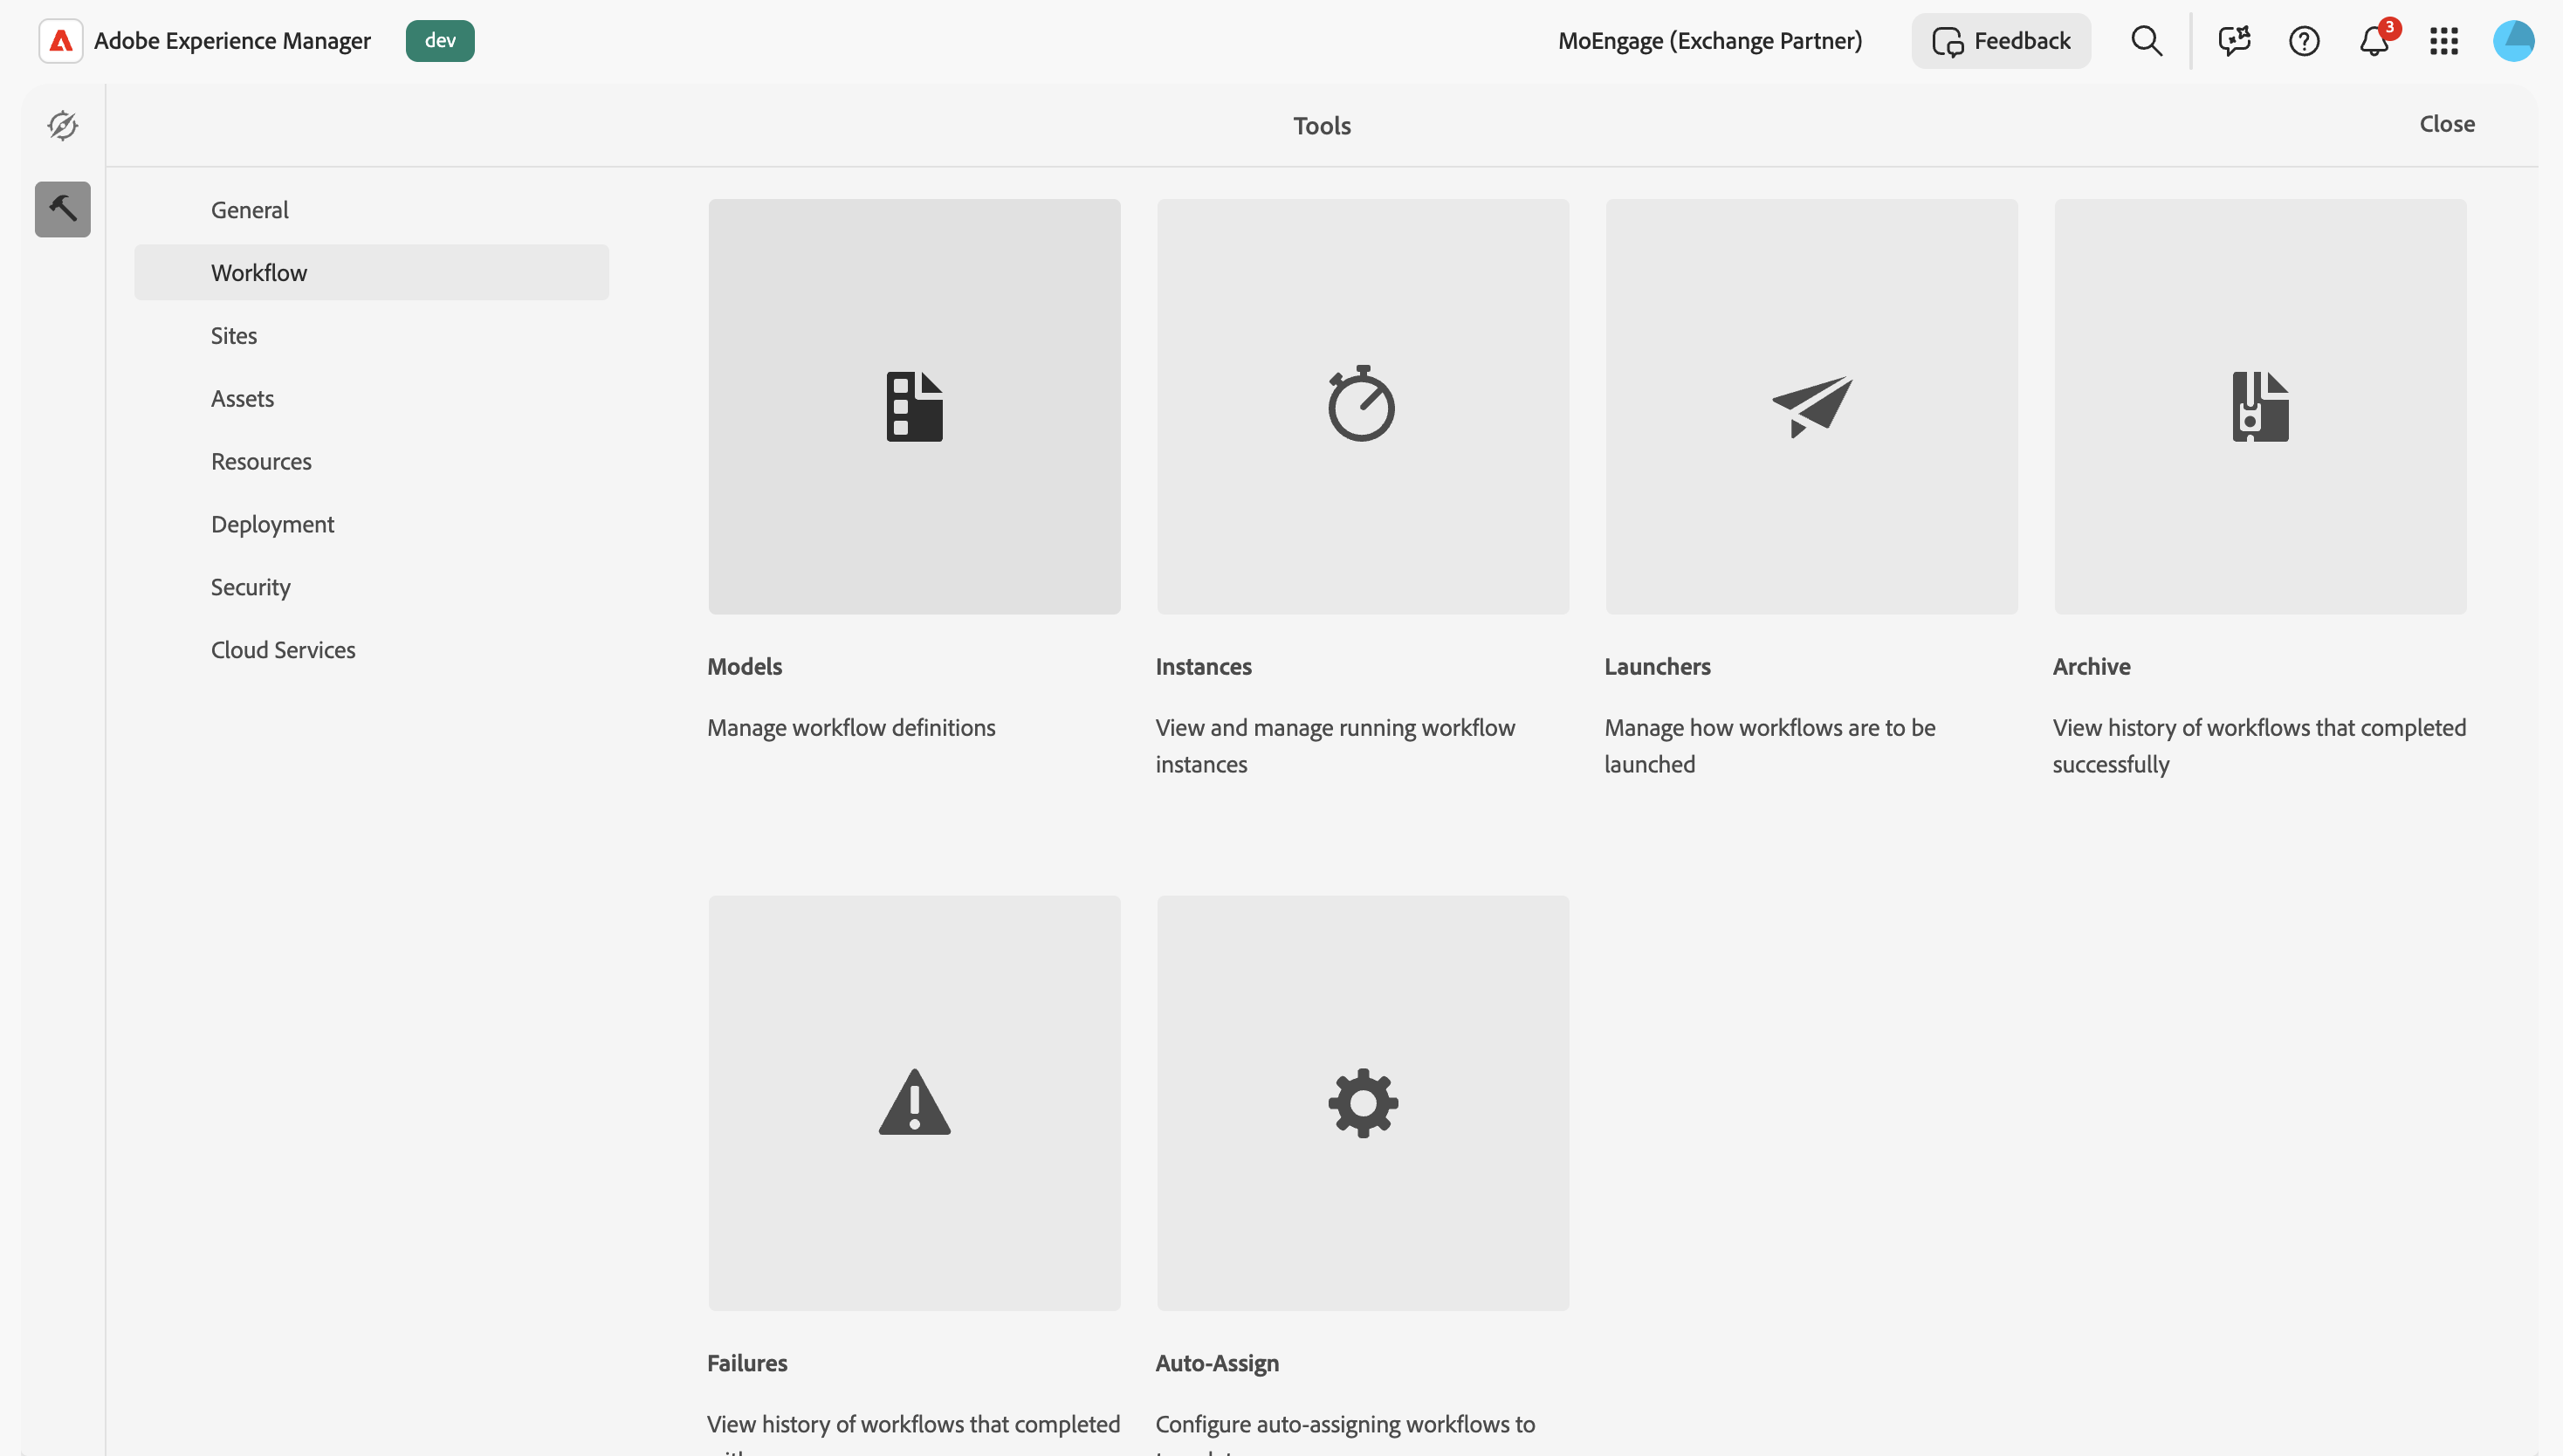2563x1456 pixels.
Task: Click 'View and manage running workflow instances' text
Action: (1335, 746)
